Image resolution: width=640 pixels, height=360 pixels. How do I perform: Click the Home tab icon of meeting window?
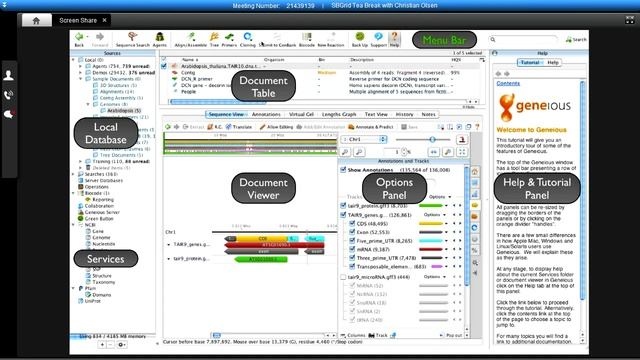pos(36,20)
